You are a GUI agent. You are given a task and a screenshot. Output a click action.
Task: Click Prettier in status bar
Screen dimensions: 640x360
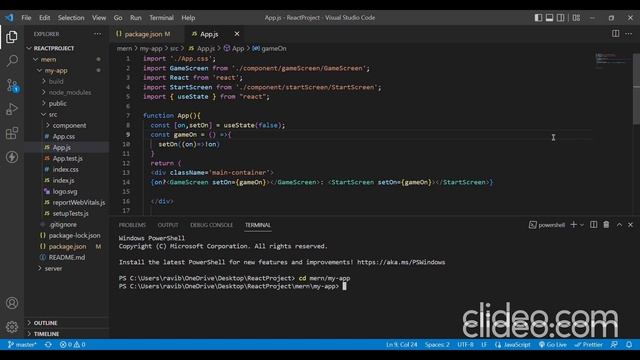589,344
